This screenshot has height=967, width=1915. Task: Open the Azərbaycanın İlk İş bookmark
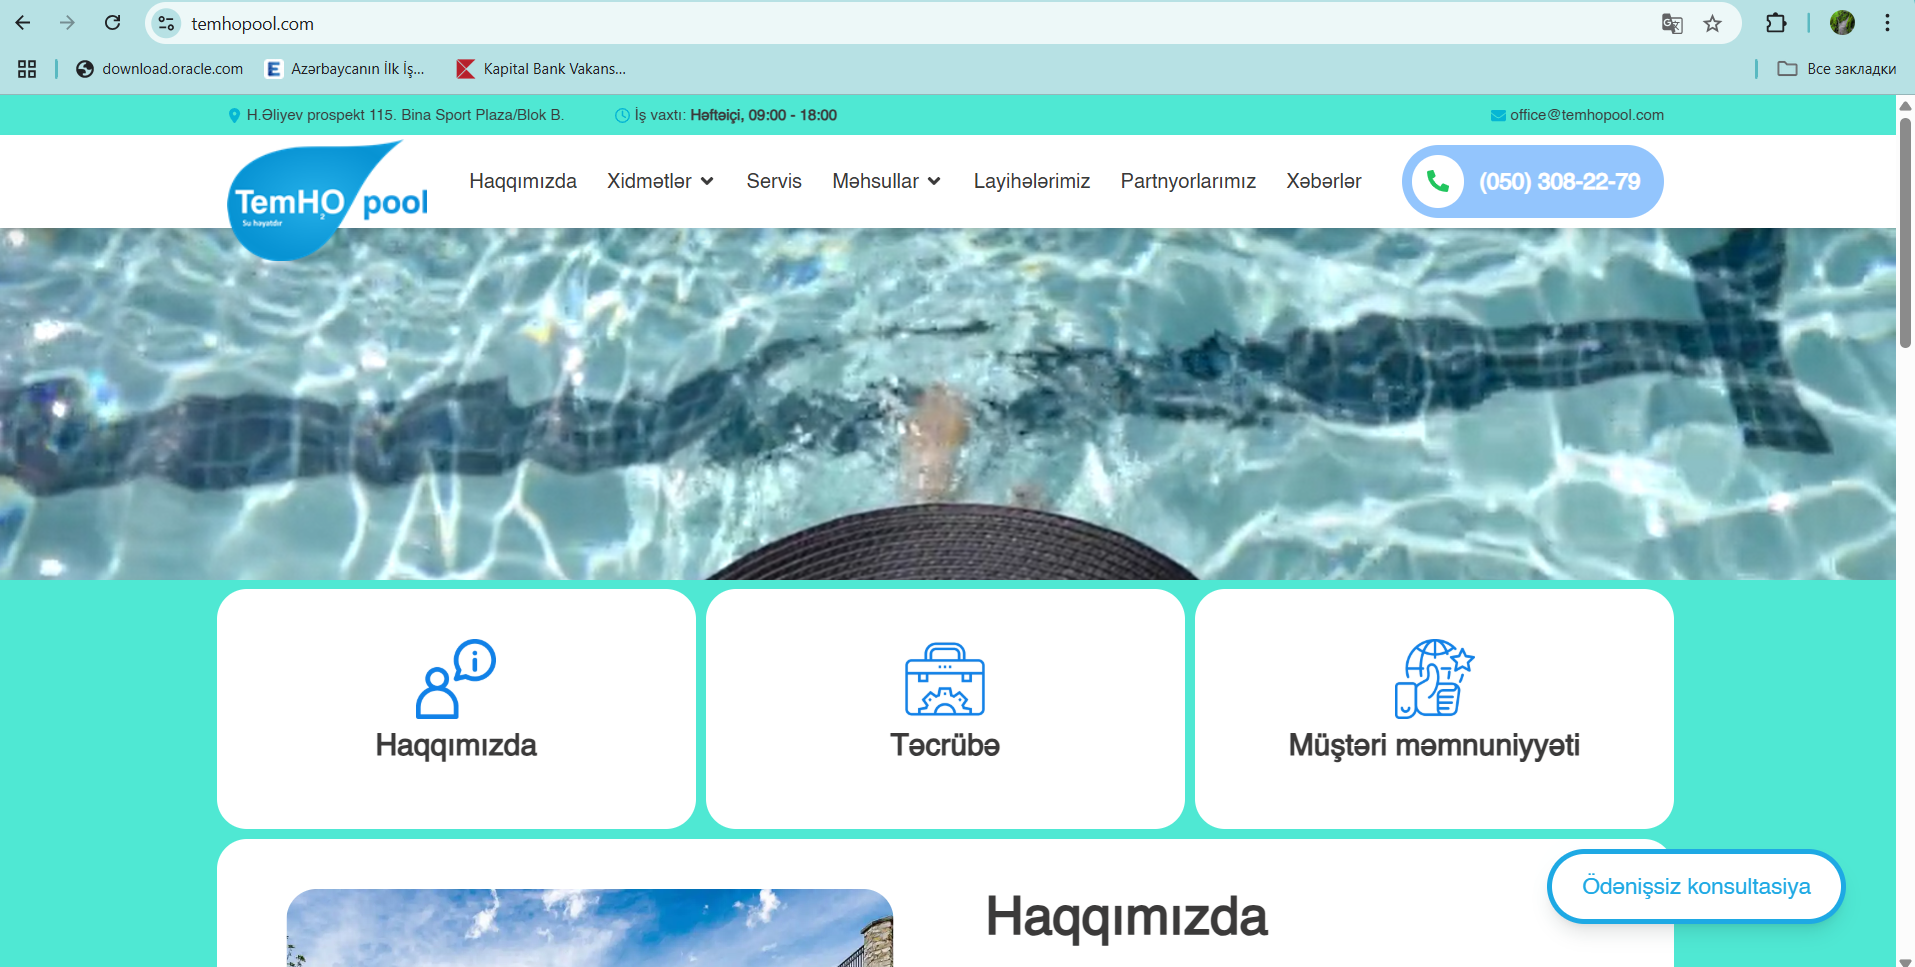pos(345,69)
